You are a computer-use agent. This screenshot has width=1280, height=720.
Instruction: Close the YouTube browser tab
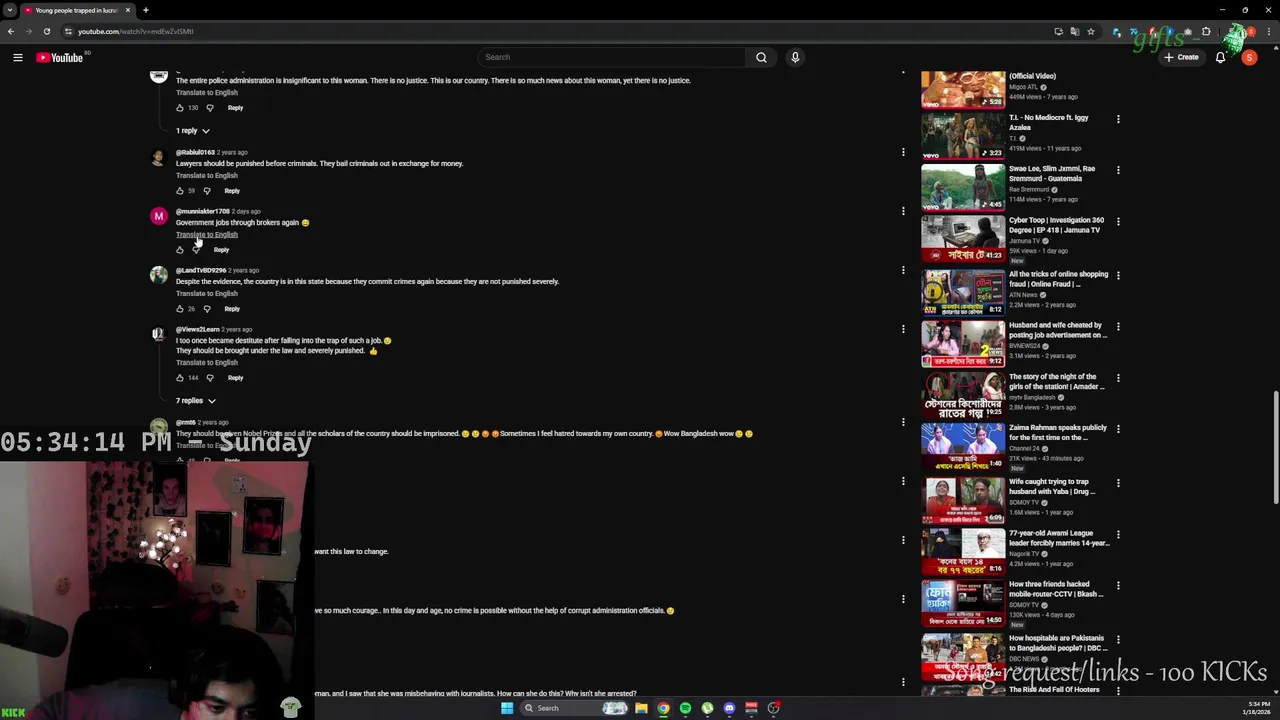coord(127,10)
